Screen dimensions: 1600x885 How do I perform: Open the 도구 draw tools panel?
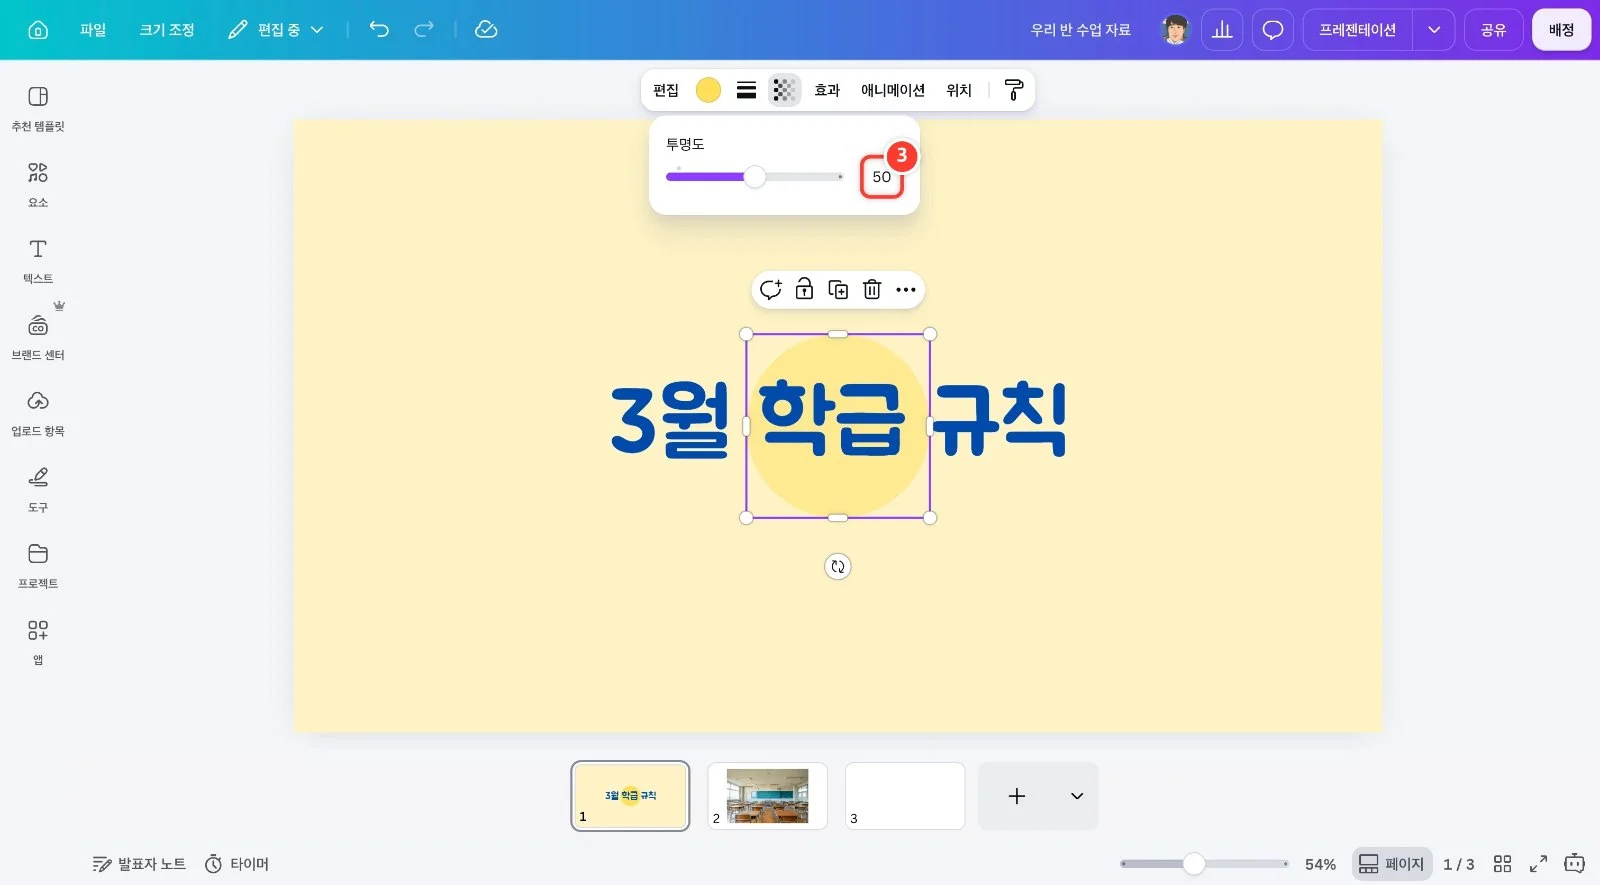[x=38, y=489]
